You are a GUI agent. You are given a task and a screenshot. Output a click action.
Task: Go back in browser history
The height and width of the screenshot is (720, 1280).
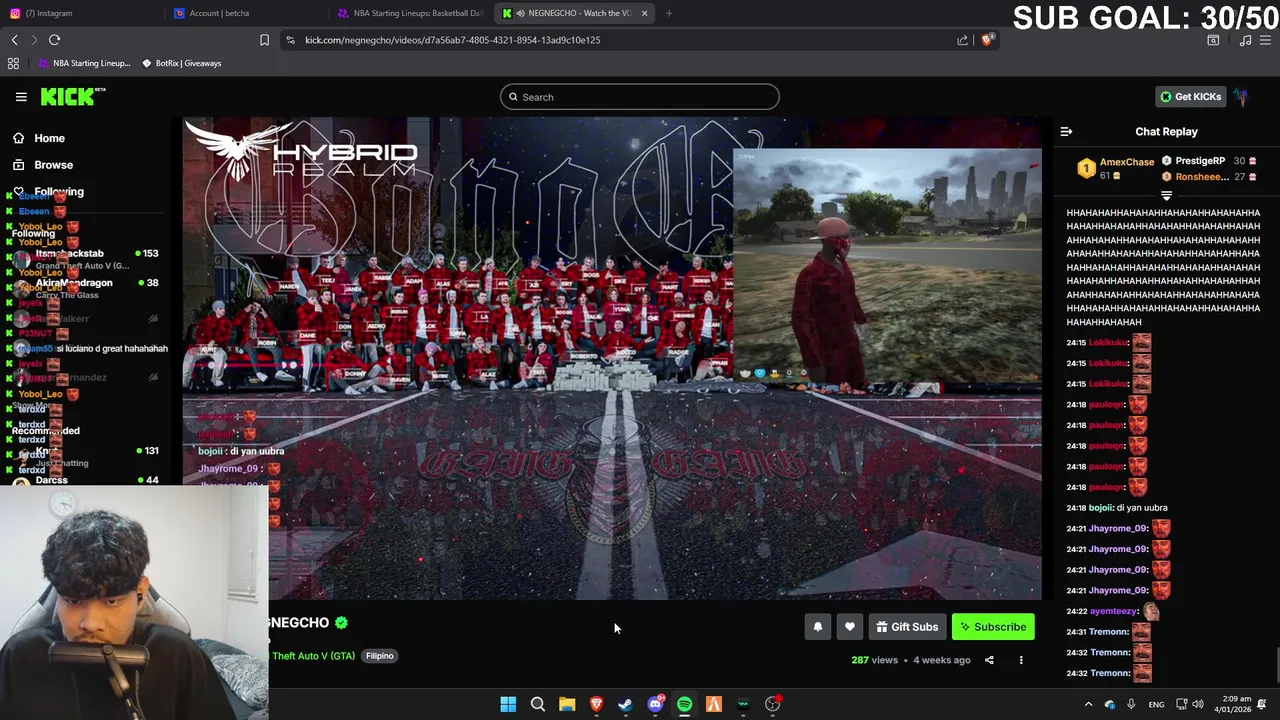click(14, 40)
